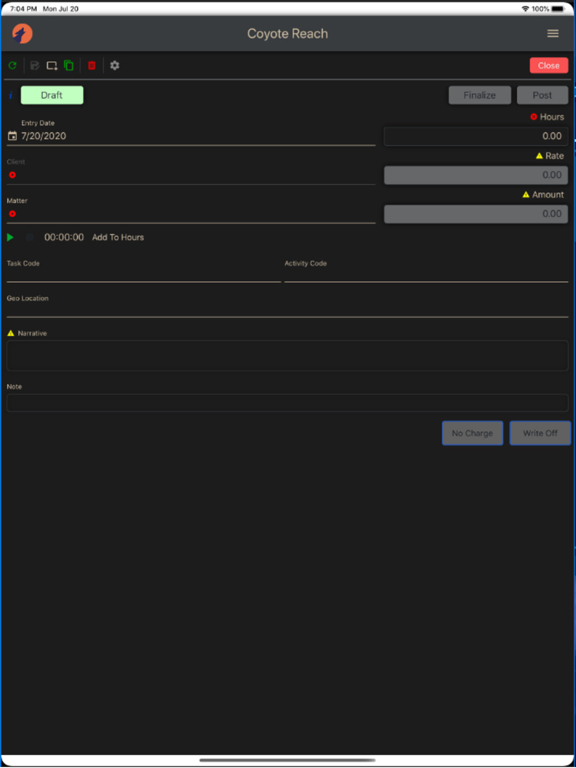Viewport: 576px width, 768px height.
Task: Click red required icon in Matter field
Action: [x=12, y=214]
